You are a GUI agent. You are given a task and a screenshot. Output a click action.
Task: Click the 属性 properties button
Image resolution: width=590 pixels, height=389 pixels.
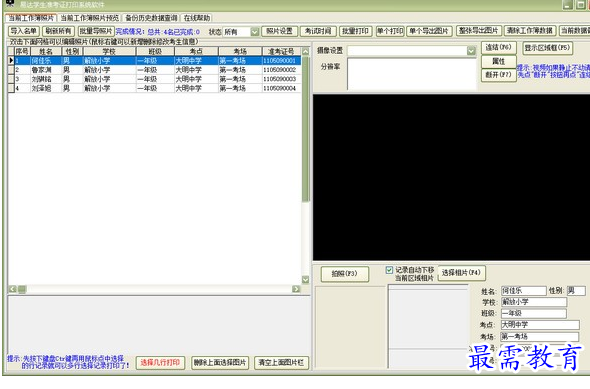pyautogui.click(x=498, y=61)
